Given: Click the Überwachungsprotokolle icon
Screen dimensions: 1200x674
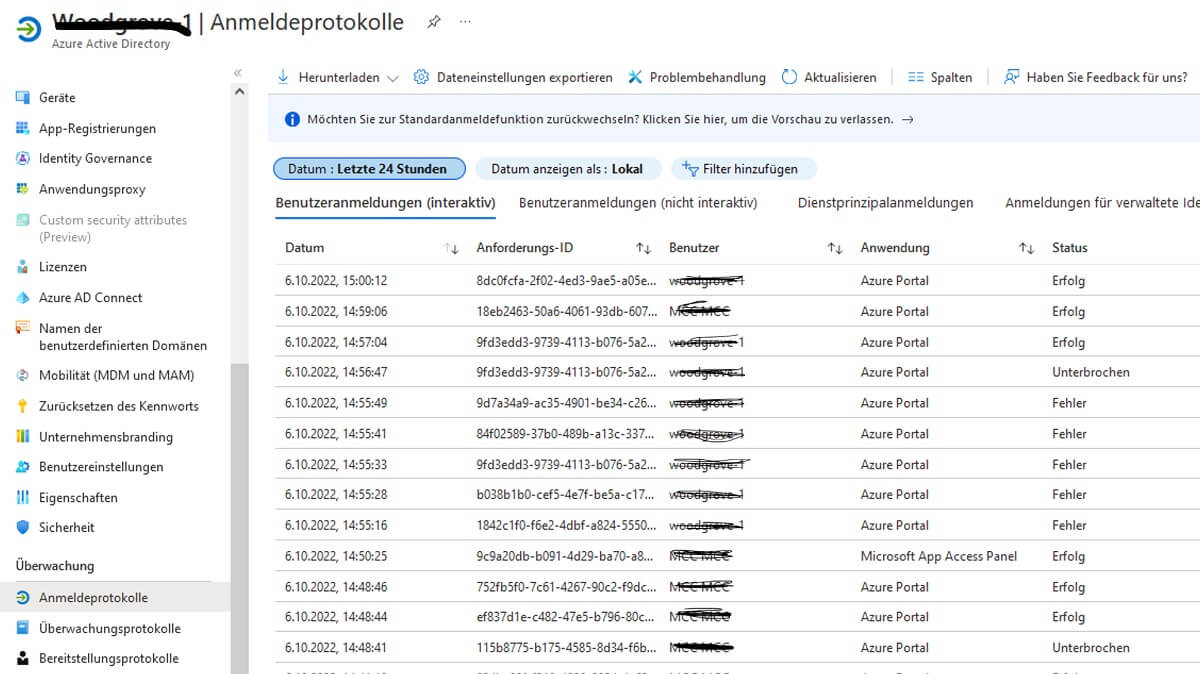Looking at the screenshot, I should (23, 628).
